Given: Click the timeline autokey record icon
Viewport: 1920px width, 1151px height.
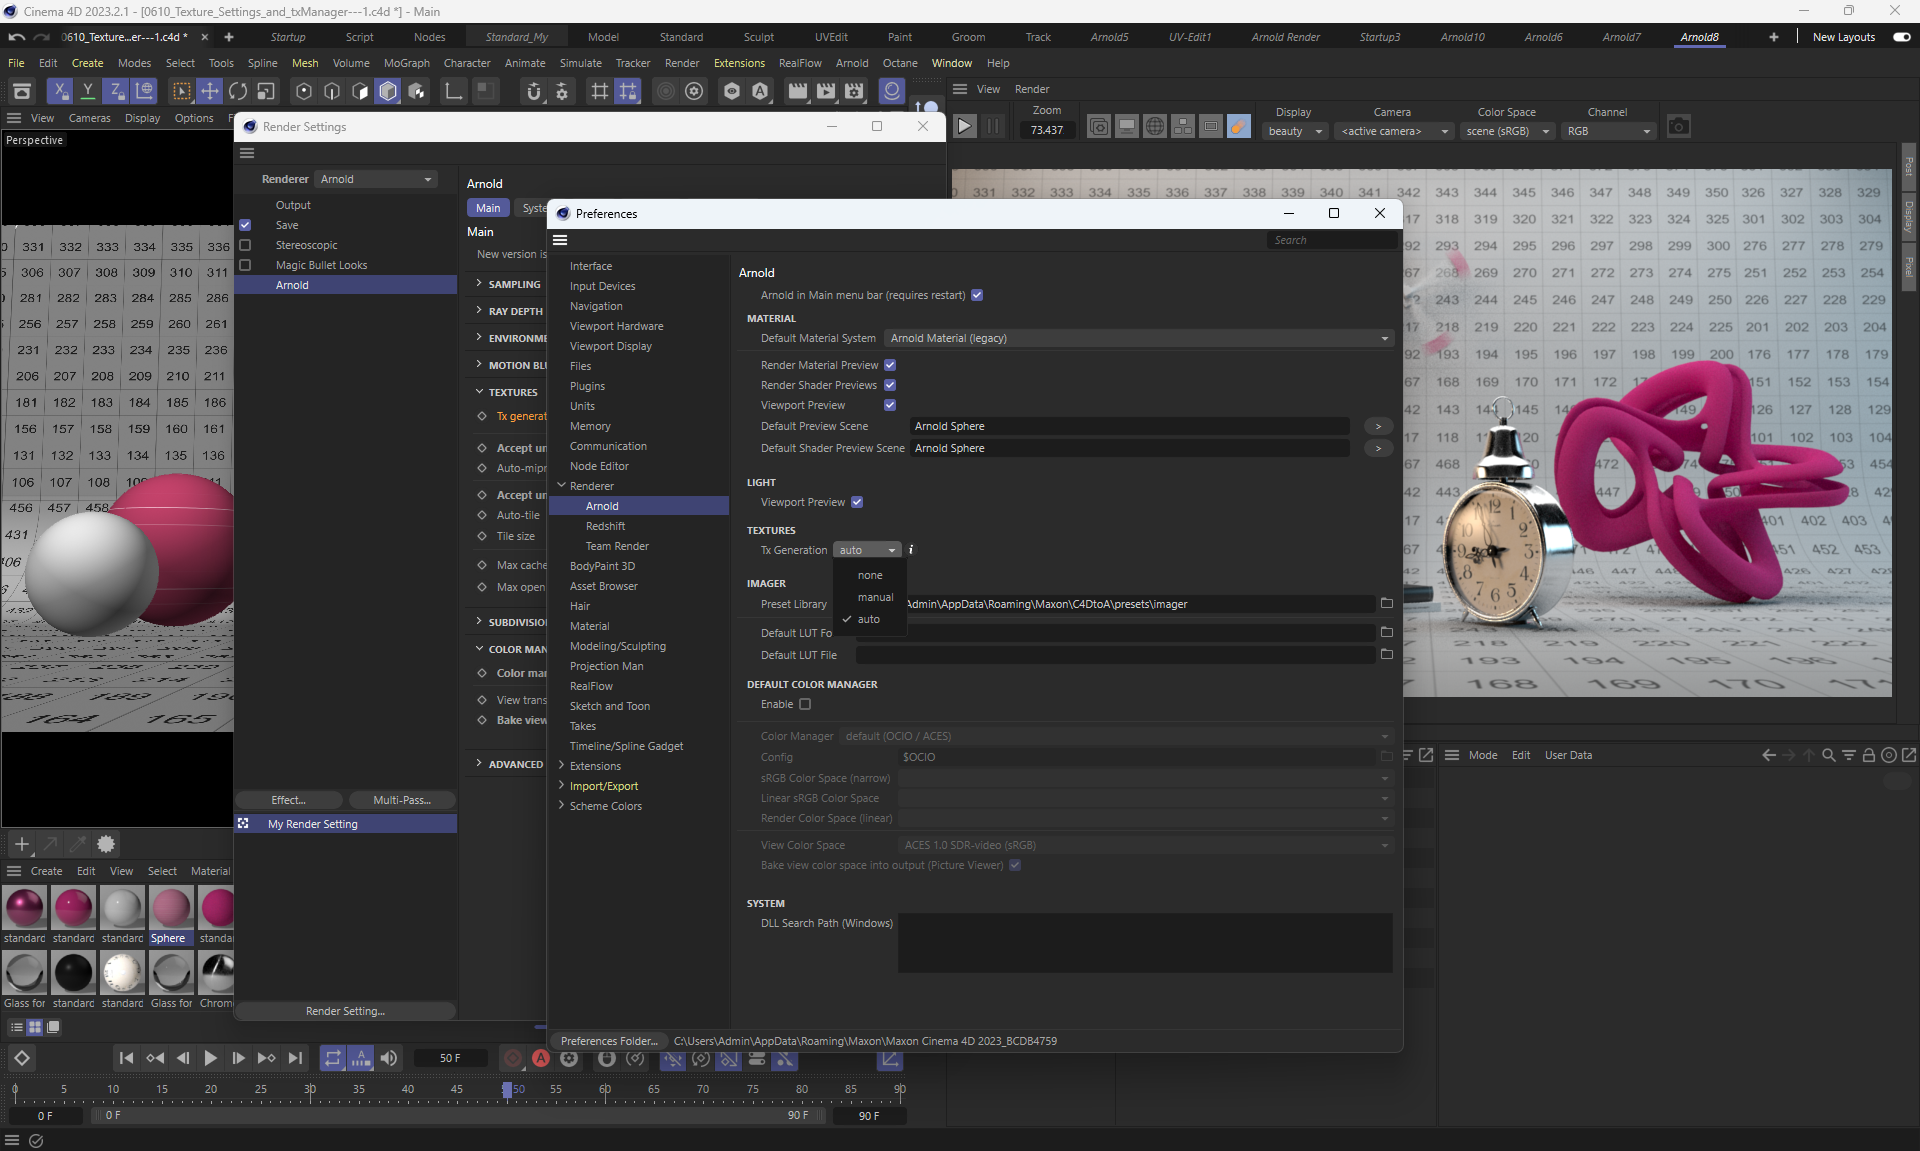Looking at the screenshot, I should pyautogui.click(x=541, y=1058).
